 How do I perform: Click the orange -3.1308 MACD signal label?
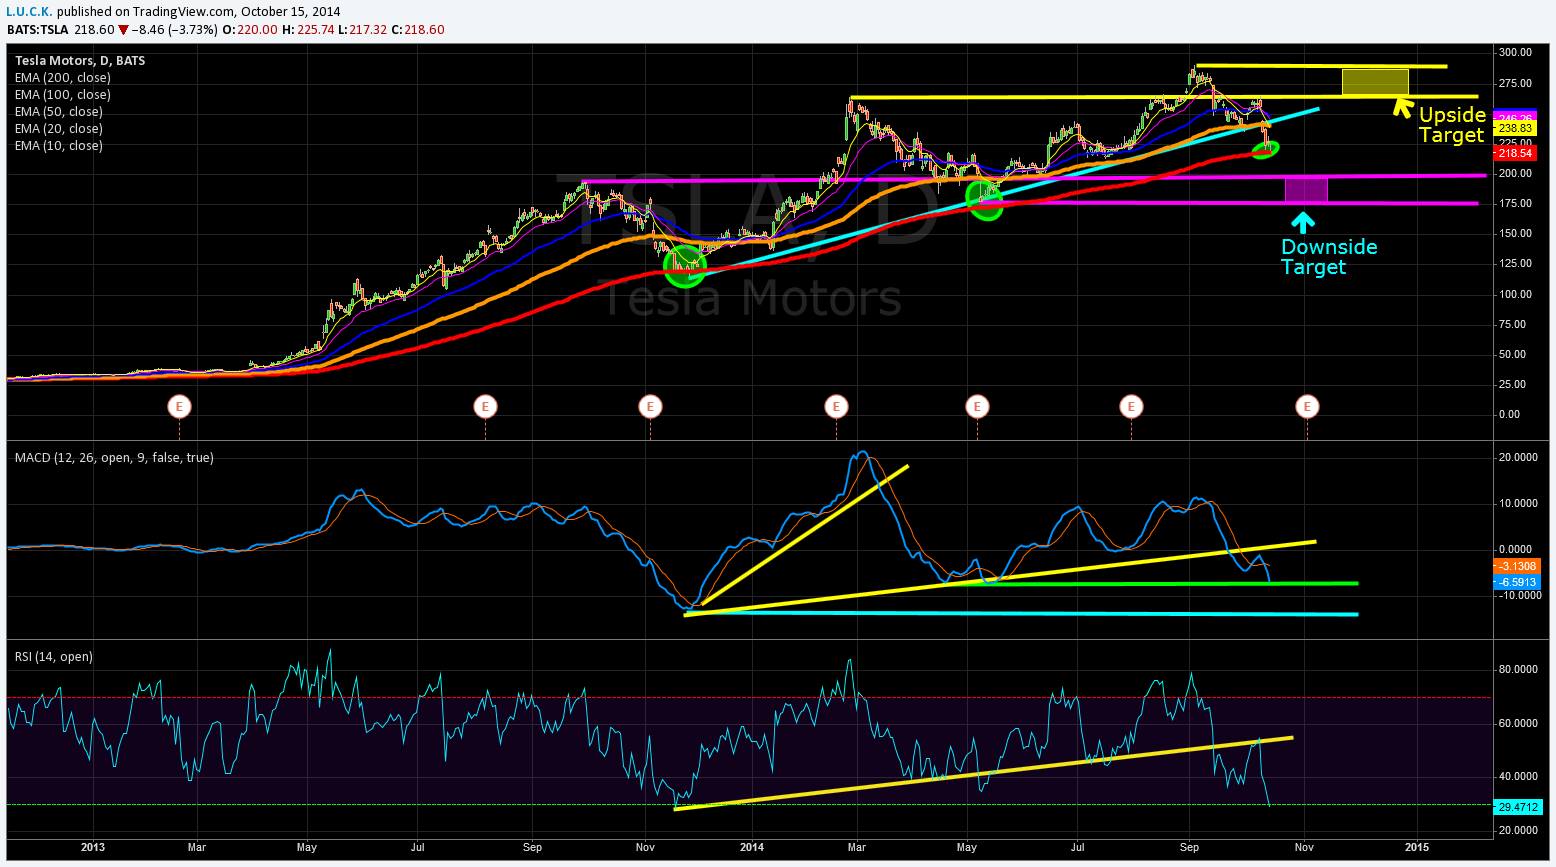pyautogui.click(x=1516, y=566)
